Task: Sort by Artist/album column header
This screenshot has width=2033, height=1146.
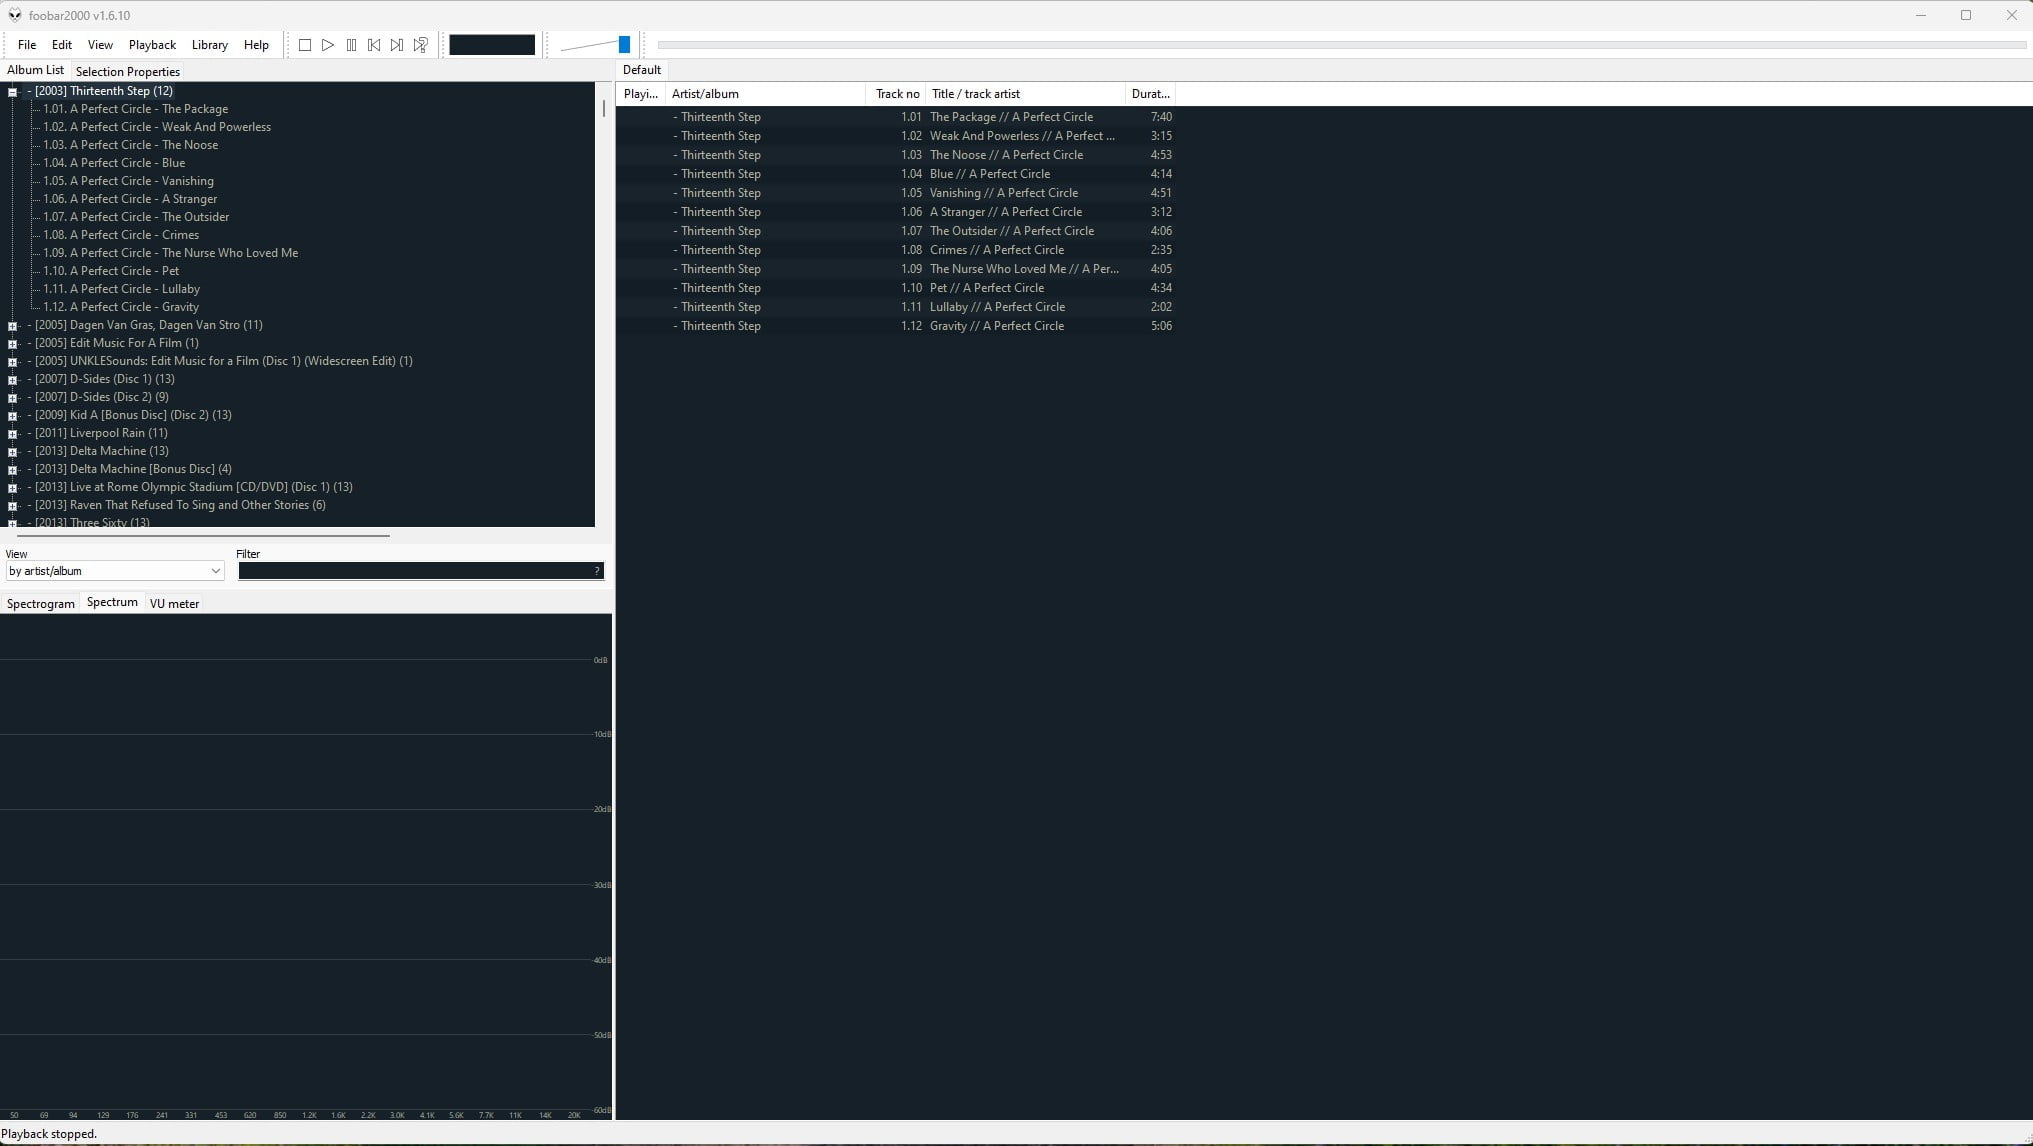Action: 765,94
